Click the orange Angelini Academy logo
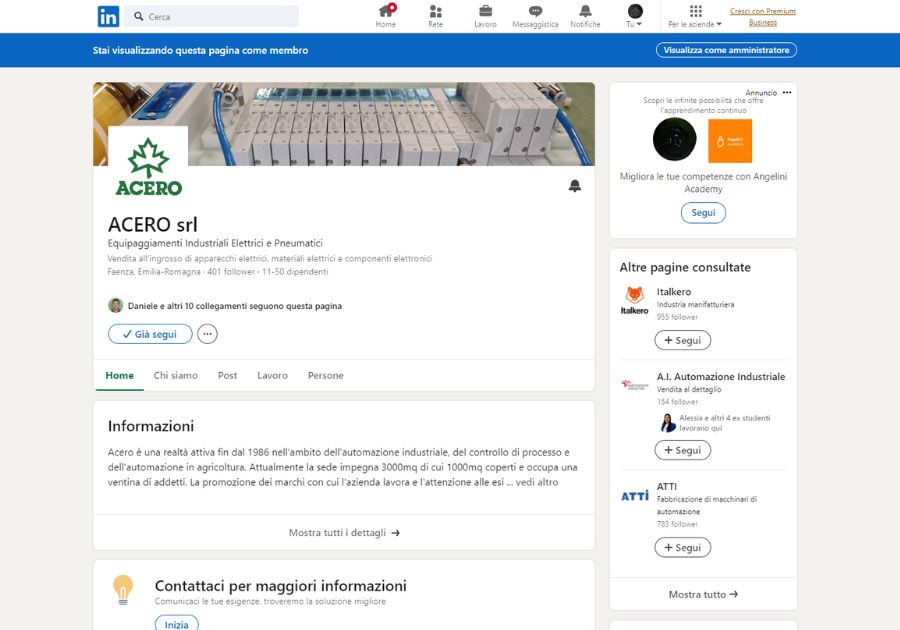 730,141
